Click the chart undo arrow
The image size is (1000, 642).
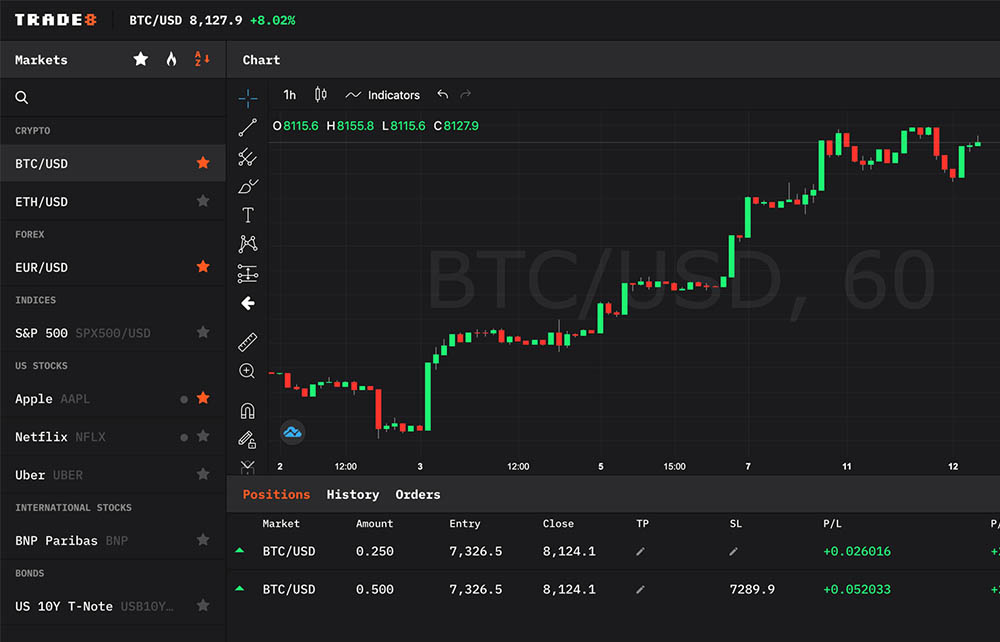coord(443,95)
